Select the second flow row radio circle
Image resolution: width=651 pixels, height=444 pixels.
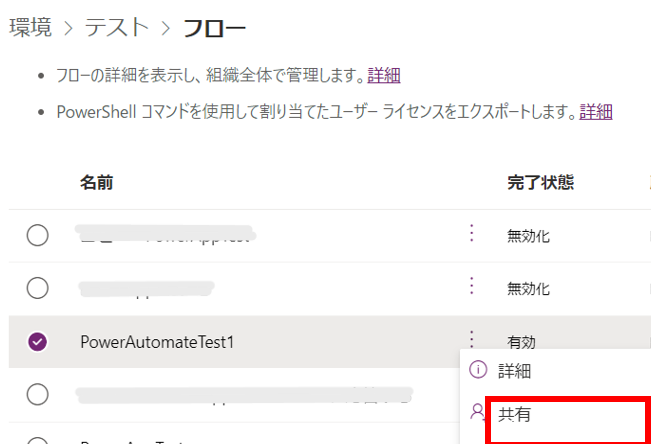[x=37, y=288]
